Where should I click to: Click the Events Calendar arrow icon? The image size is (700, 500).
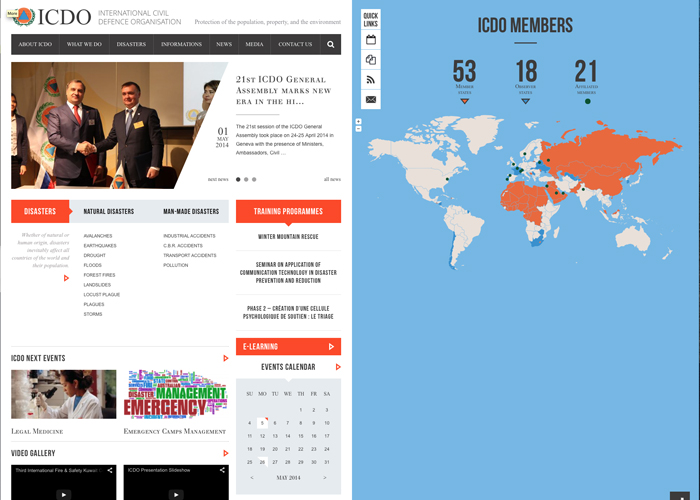[x=338, y=367]
